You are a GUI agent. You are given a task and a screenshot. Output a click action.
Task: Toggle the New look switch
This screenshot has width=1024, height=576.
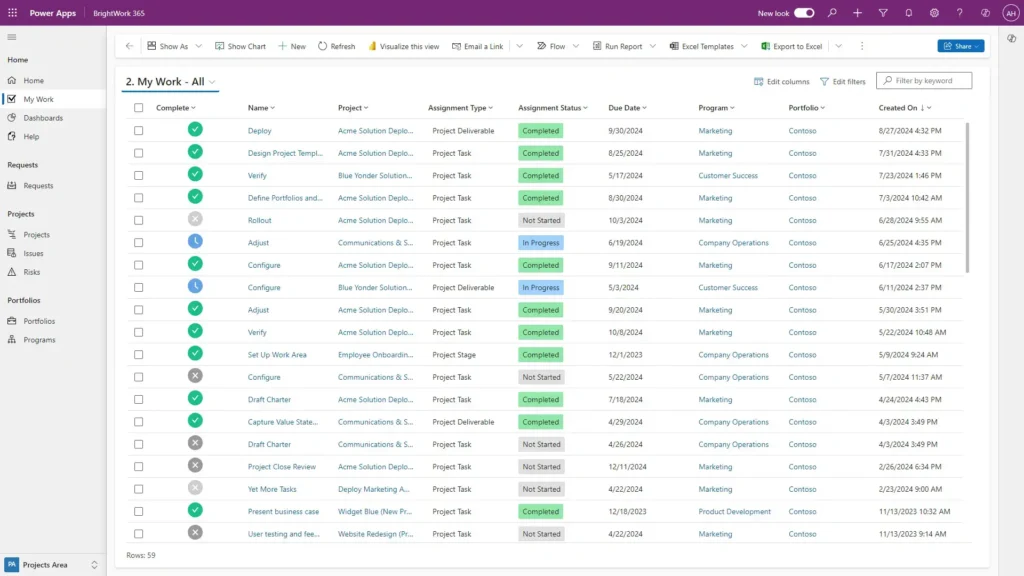[804, 13]
